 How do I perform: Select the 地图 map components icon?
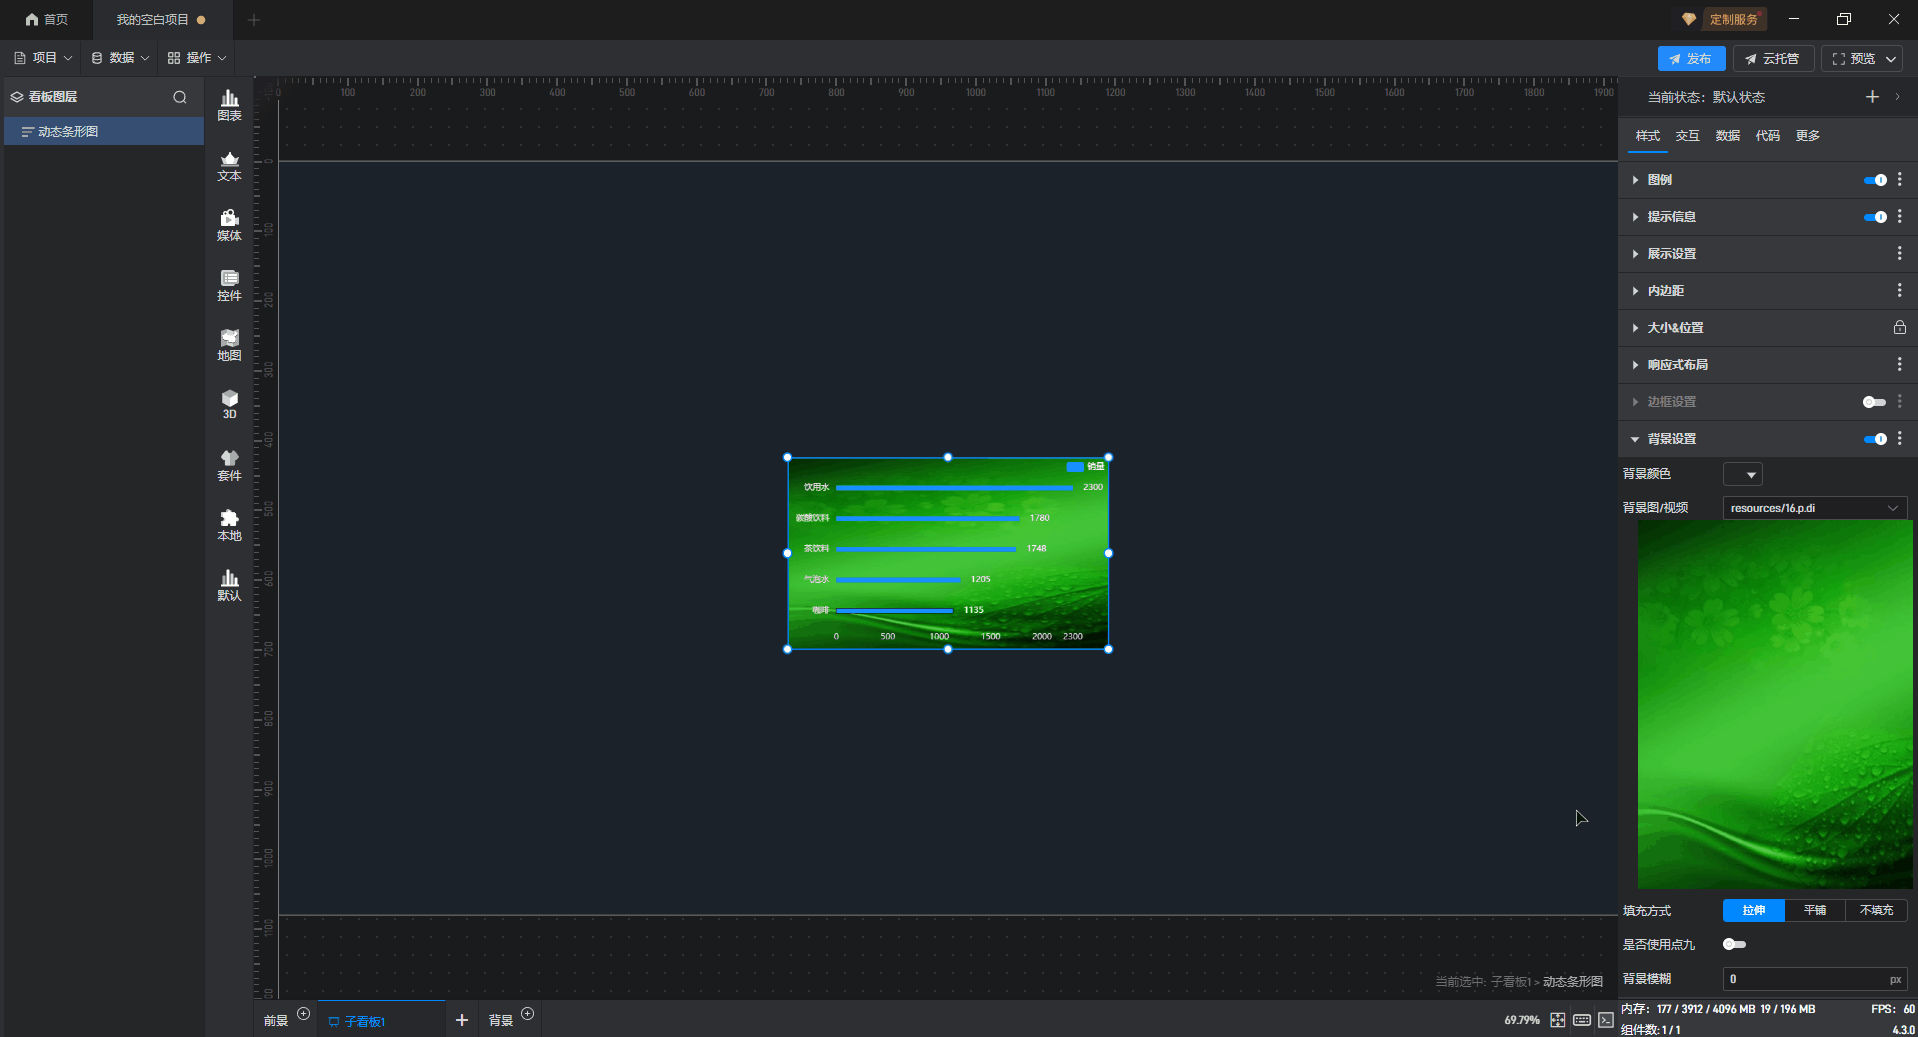pyautogui.click(x=229, y=345)
